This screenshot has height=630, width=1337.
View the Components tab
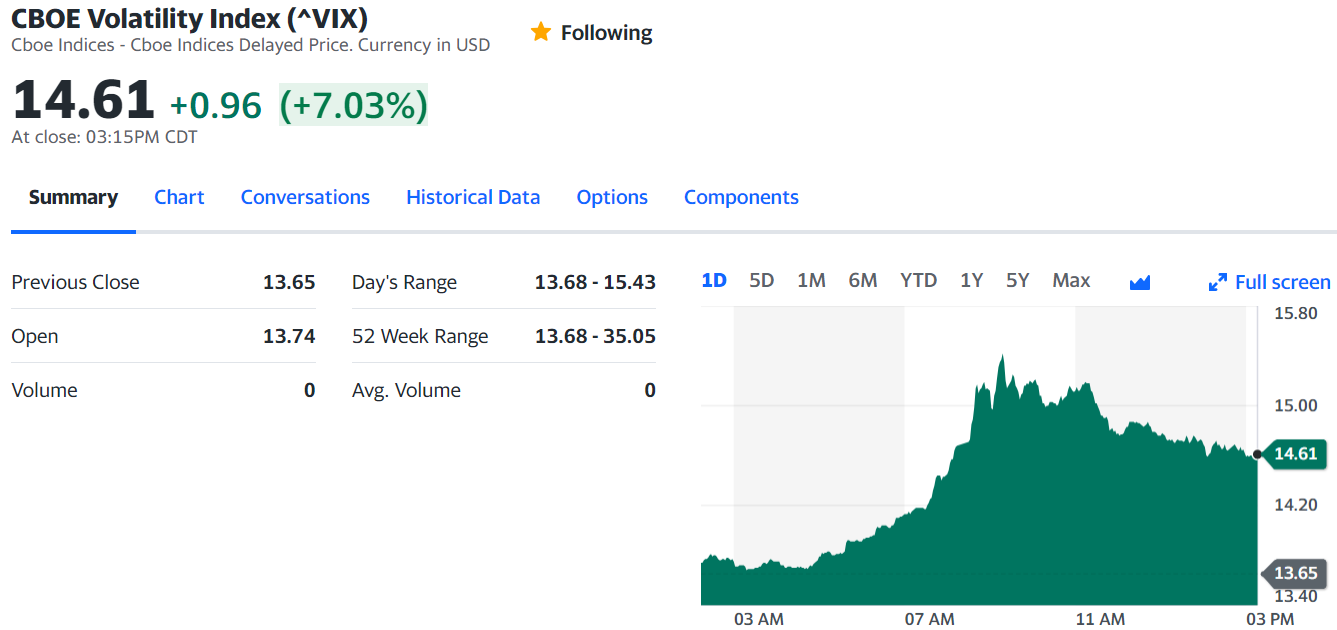click(741, 197)
